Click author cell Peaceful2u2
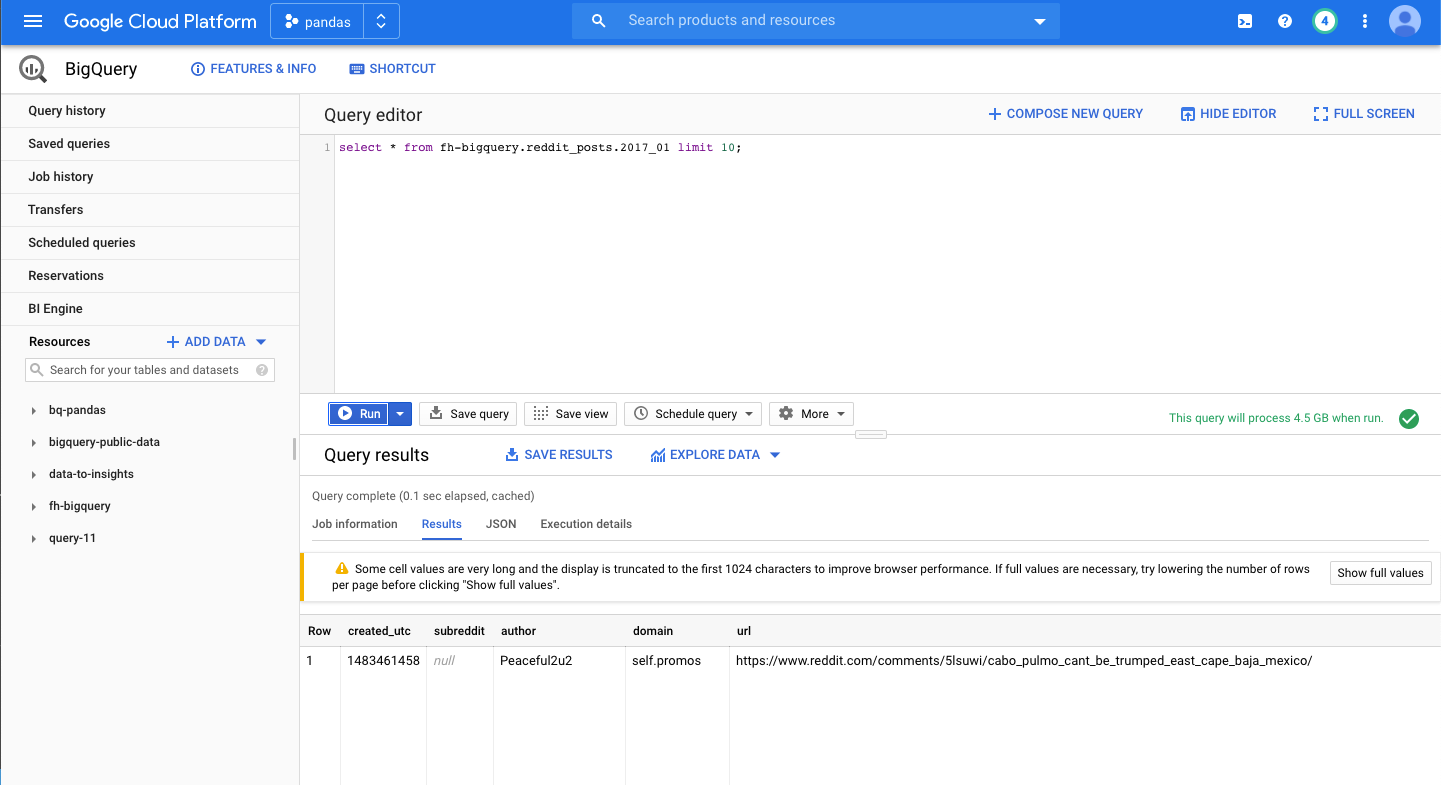This screenshot has width=1441, height=785. tap(536, 661)
